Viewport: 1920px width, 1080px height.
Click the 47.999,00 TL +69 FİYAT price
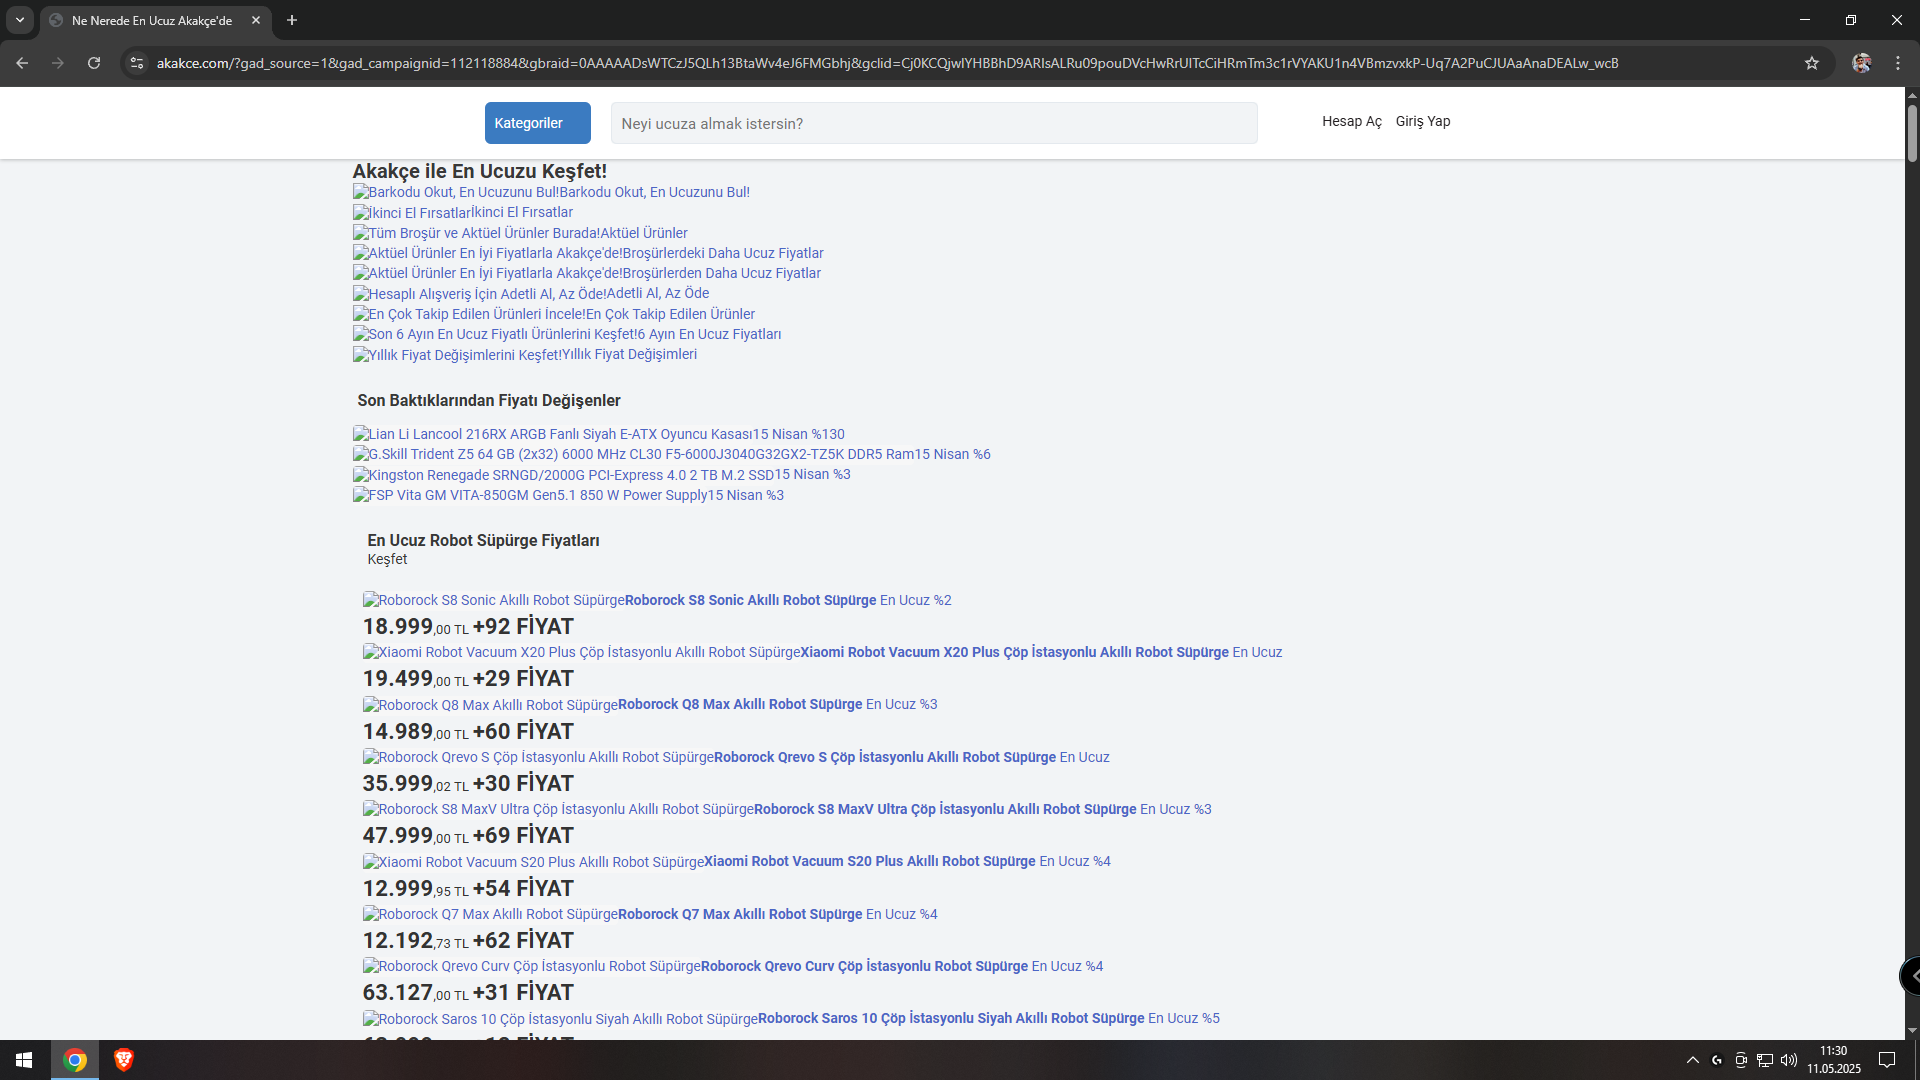pyautogui.click(x=468, y=835)
